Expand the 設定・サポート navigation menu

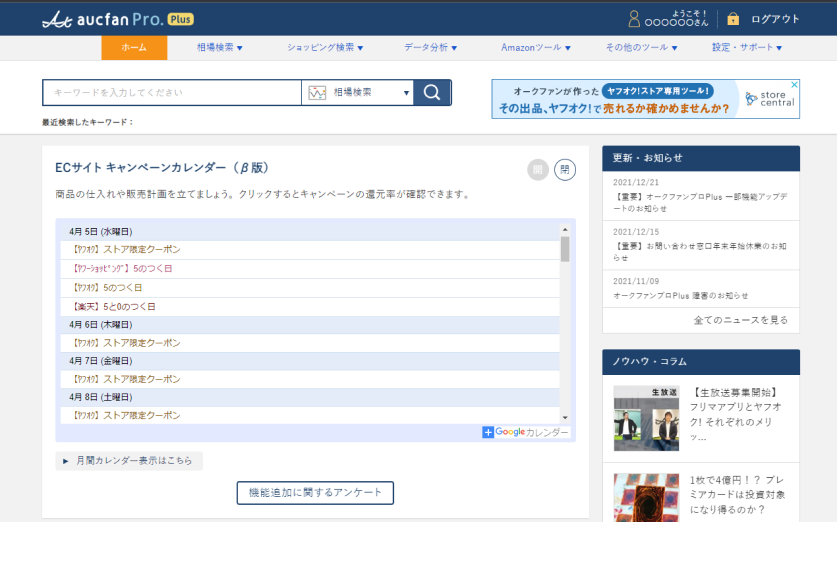click(747, 48)
